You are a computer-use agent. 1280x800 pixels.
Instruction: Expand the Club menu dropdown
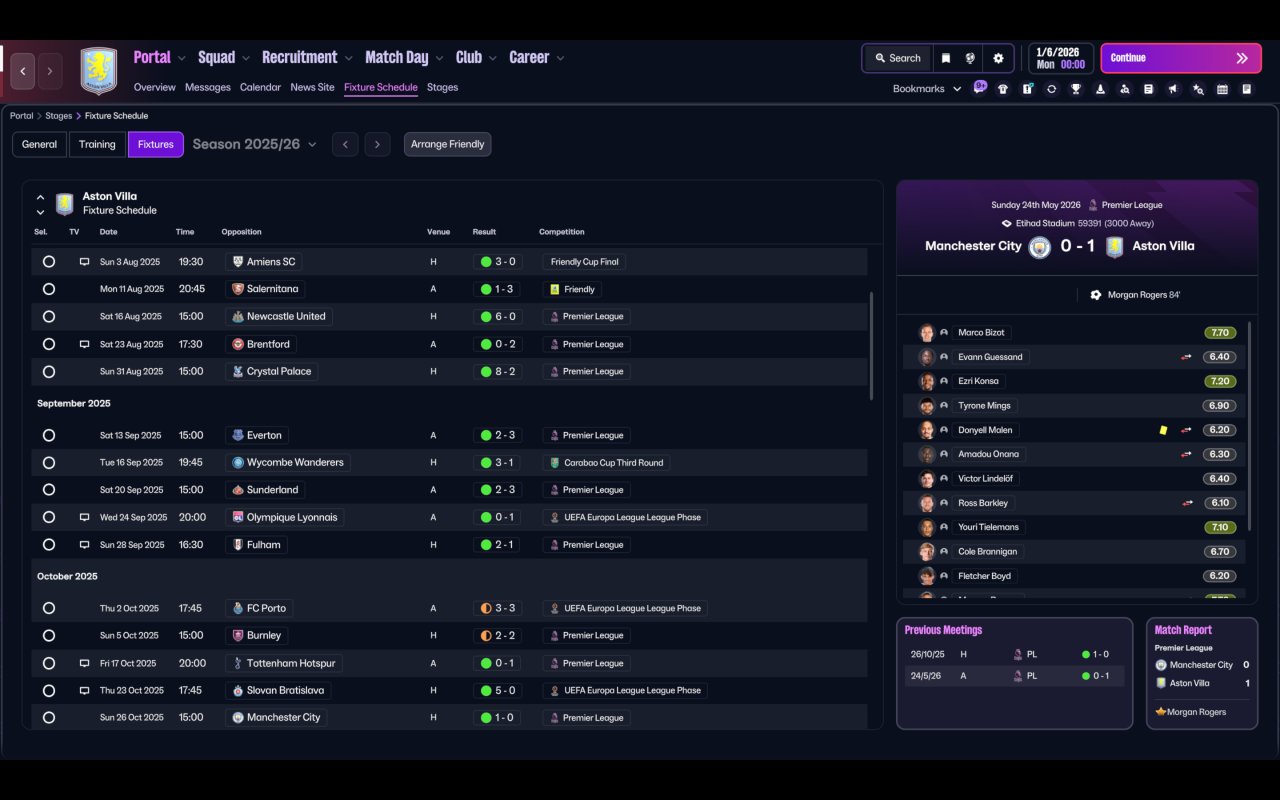pyautogui.click(x=492, y=58)
